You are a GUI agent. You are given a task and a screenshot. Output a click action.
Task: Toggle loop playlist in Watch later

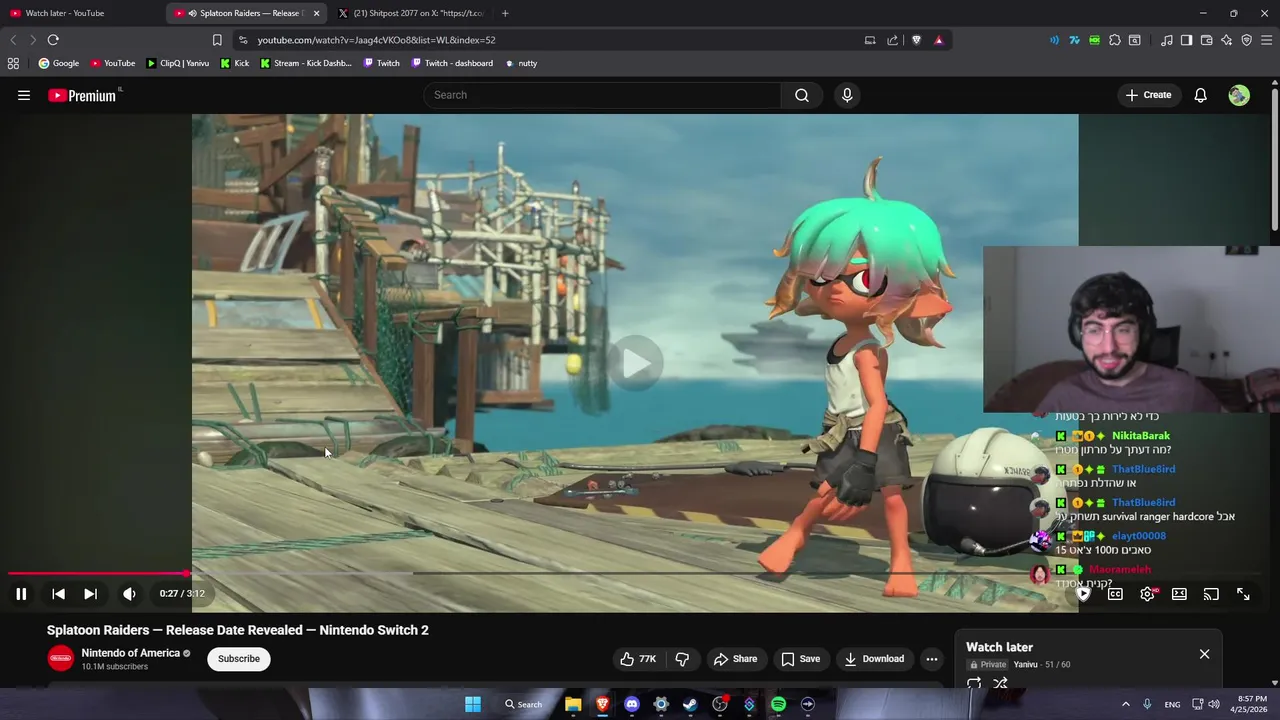(x=974, y=684)
